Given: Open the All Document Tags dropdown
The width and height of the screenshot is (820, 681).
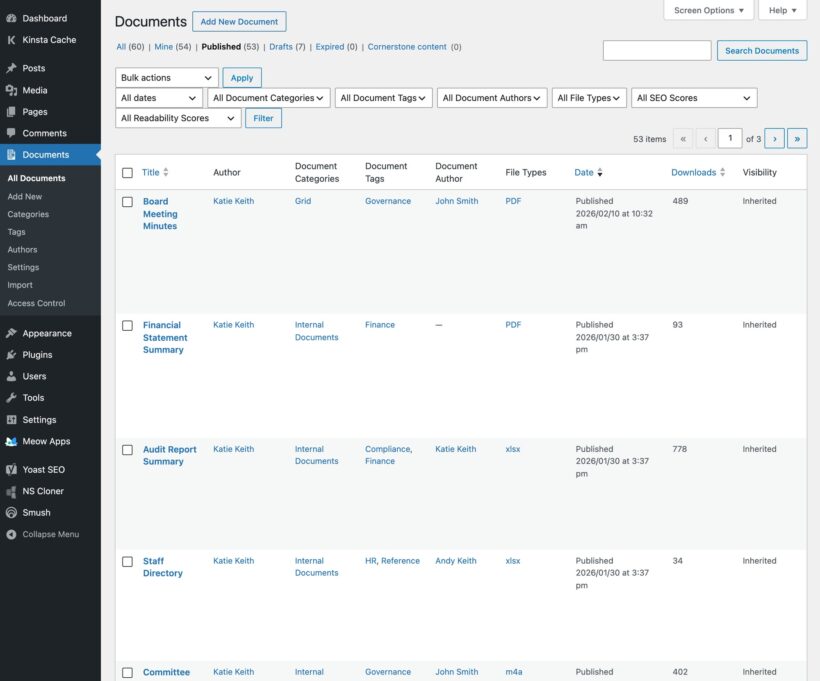Looking at the screenshot, I should click(x=383, y=98).
